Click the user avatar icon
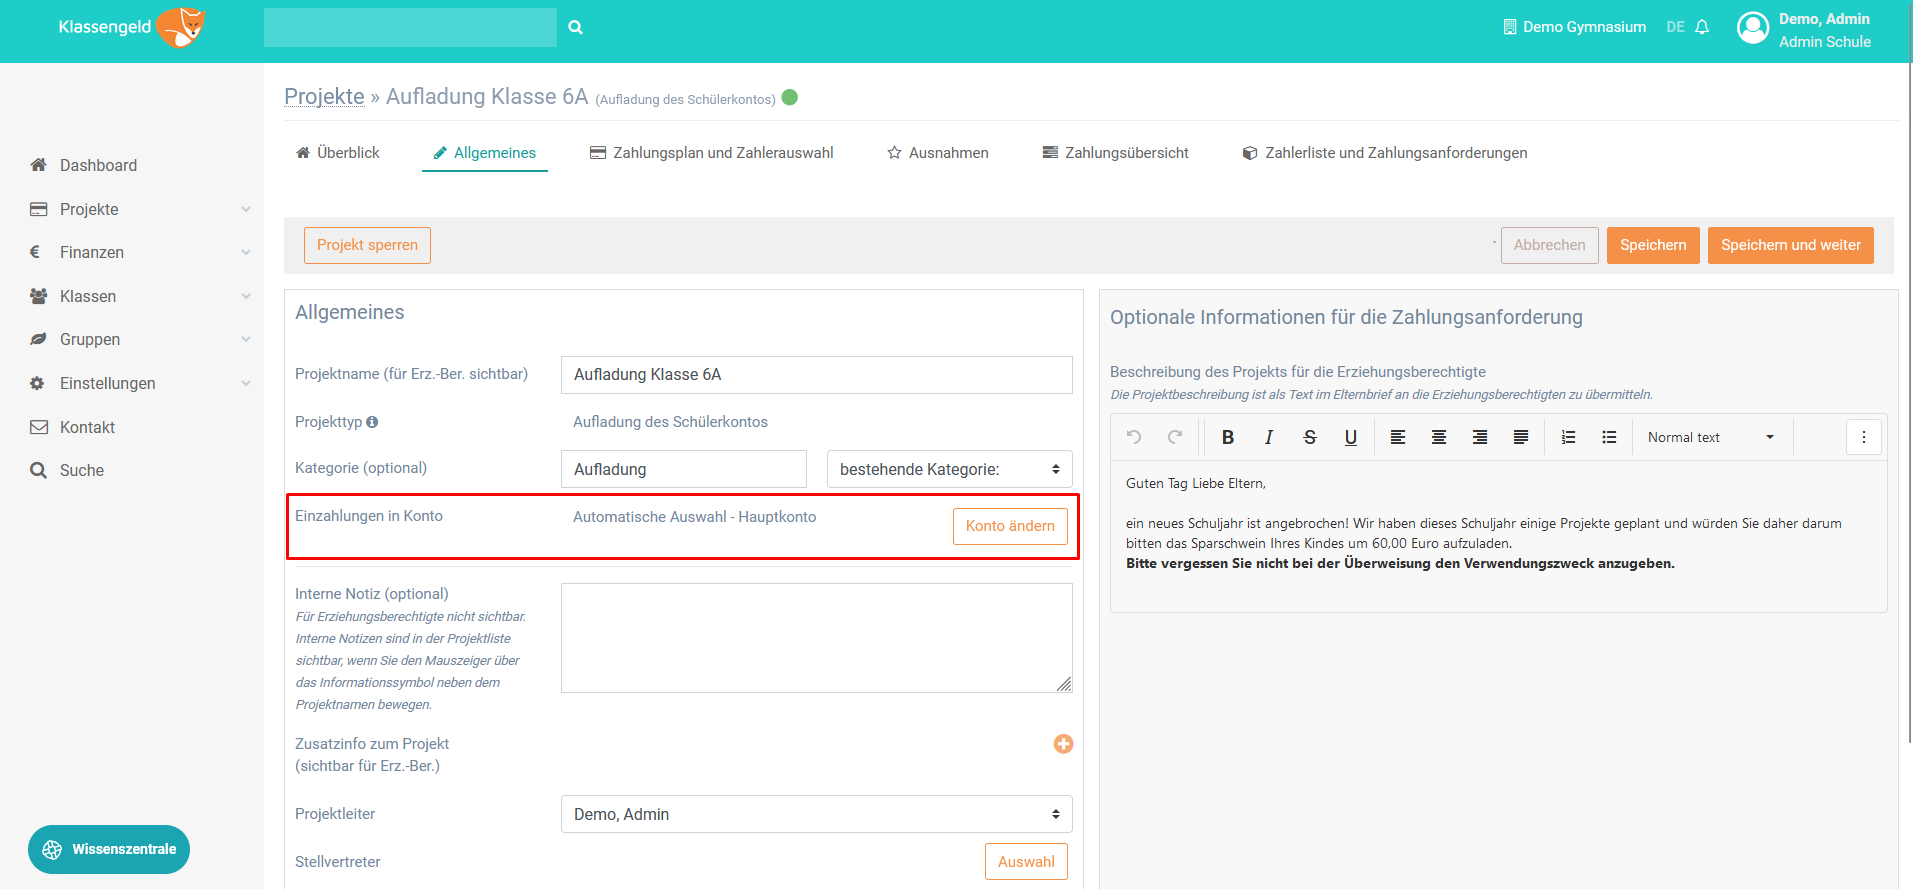Image resolution: width=1913 pixels, height=889 pixels. (x=1753, y=28)
